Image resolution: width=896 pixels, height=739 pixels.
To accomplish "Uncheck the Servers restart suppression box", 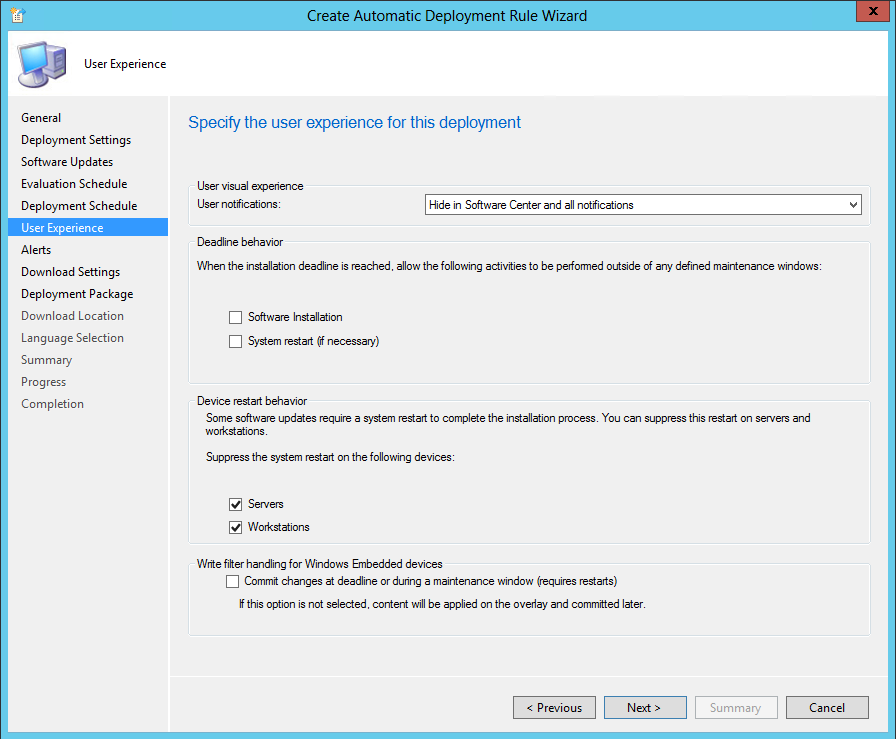I will point(235,504).
